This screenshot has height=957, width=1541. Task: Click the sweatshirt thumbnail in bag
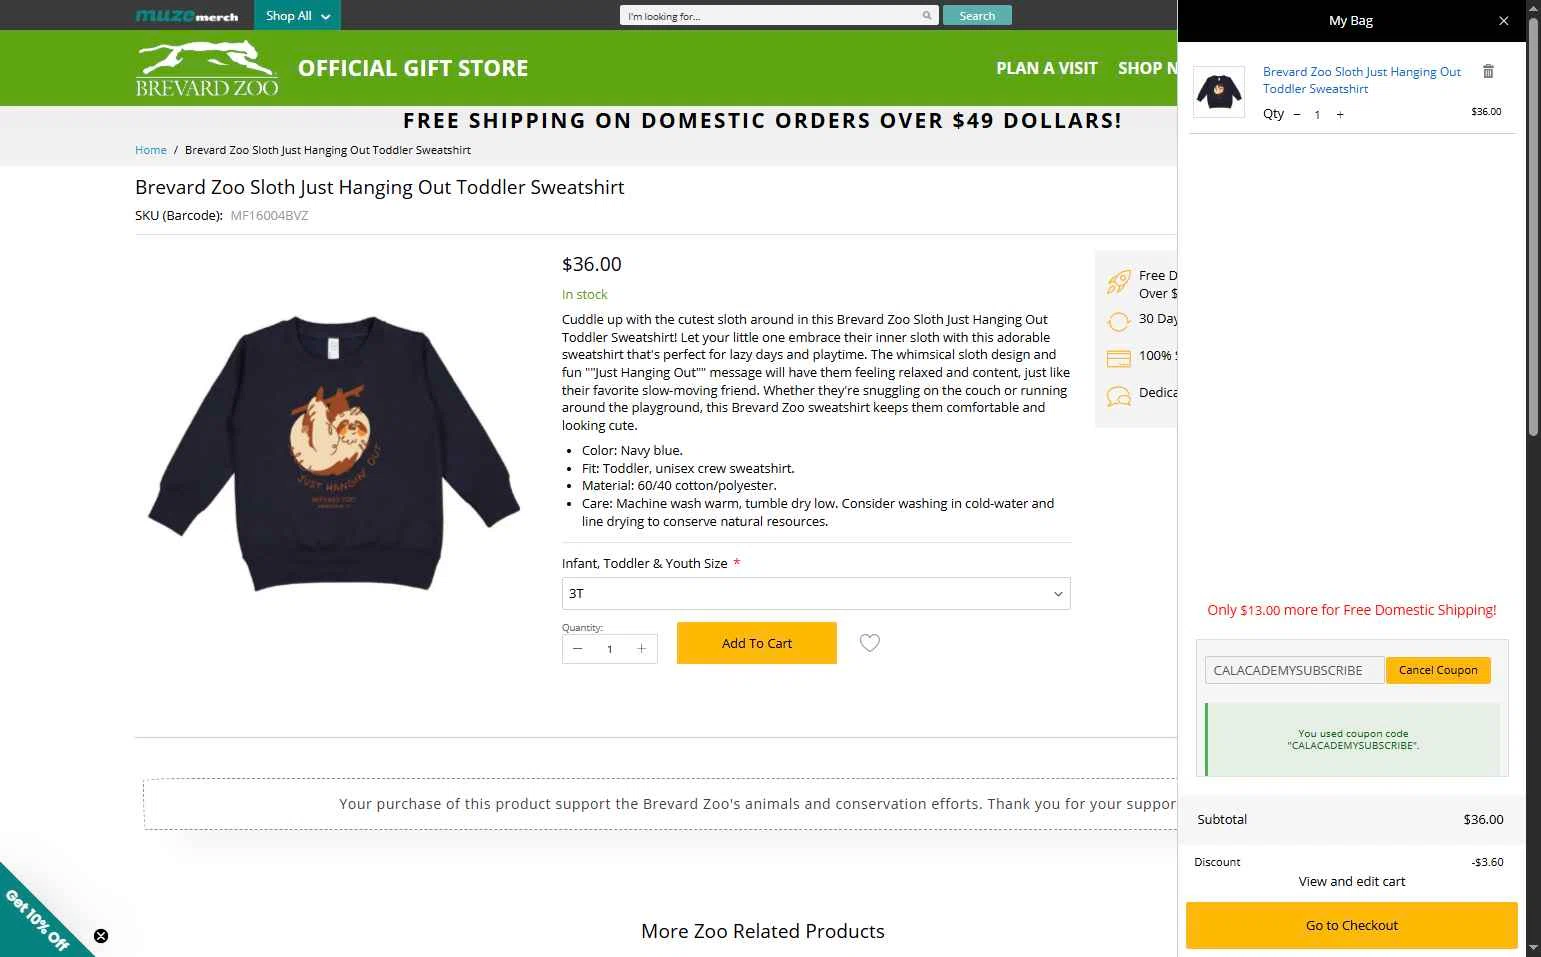point(1220,92)
